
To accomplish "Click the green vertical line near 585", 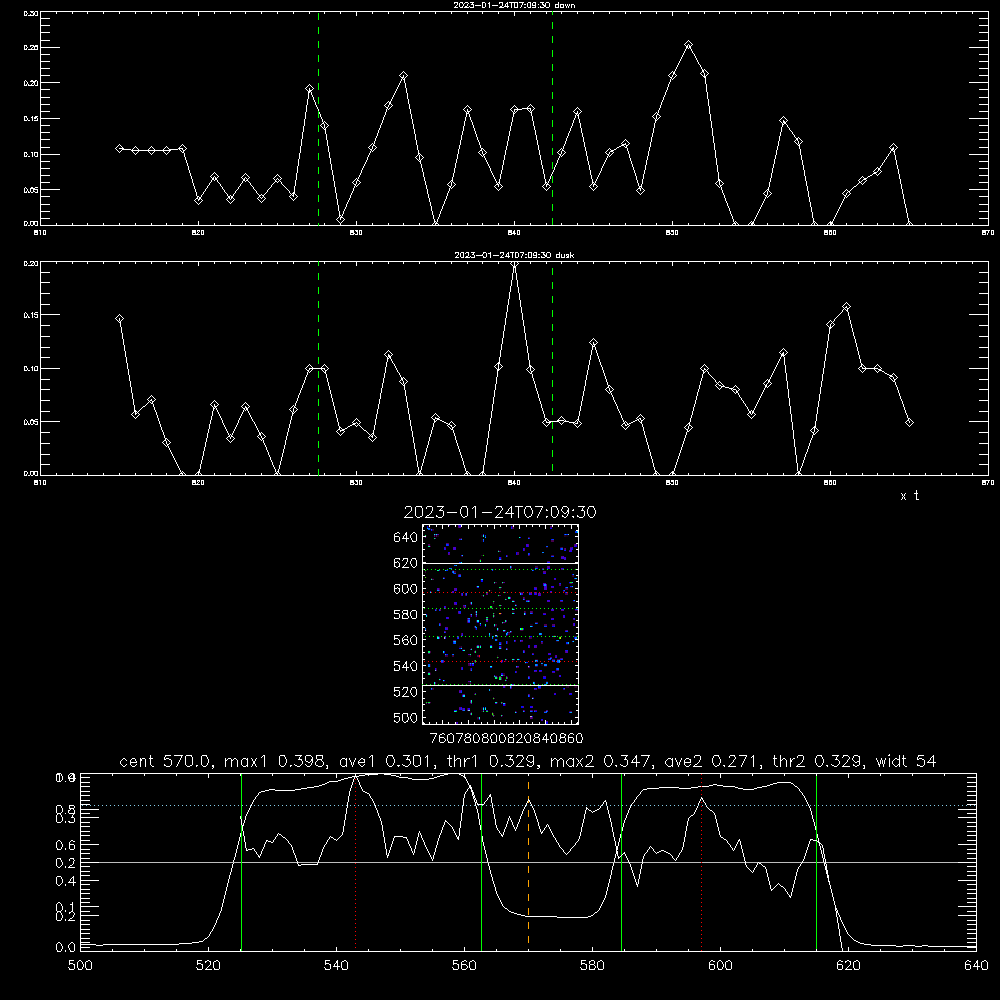I will pos(621,862).
